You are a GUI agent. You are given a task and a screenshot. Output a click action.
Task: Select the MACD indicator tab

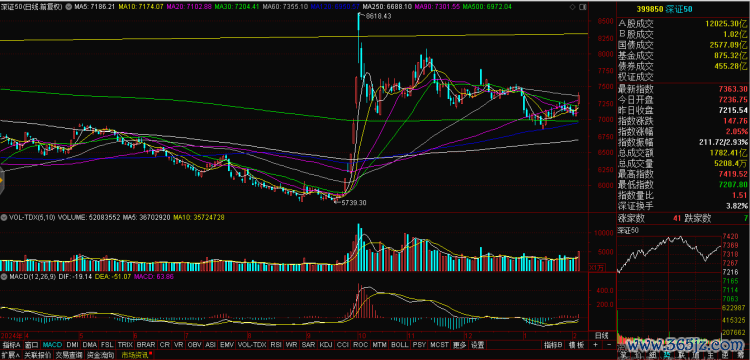pyautogui.click(x=52, y=344)
